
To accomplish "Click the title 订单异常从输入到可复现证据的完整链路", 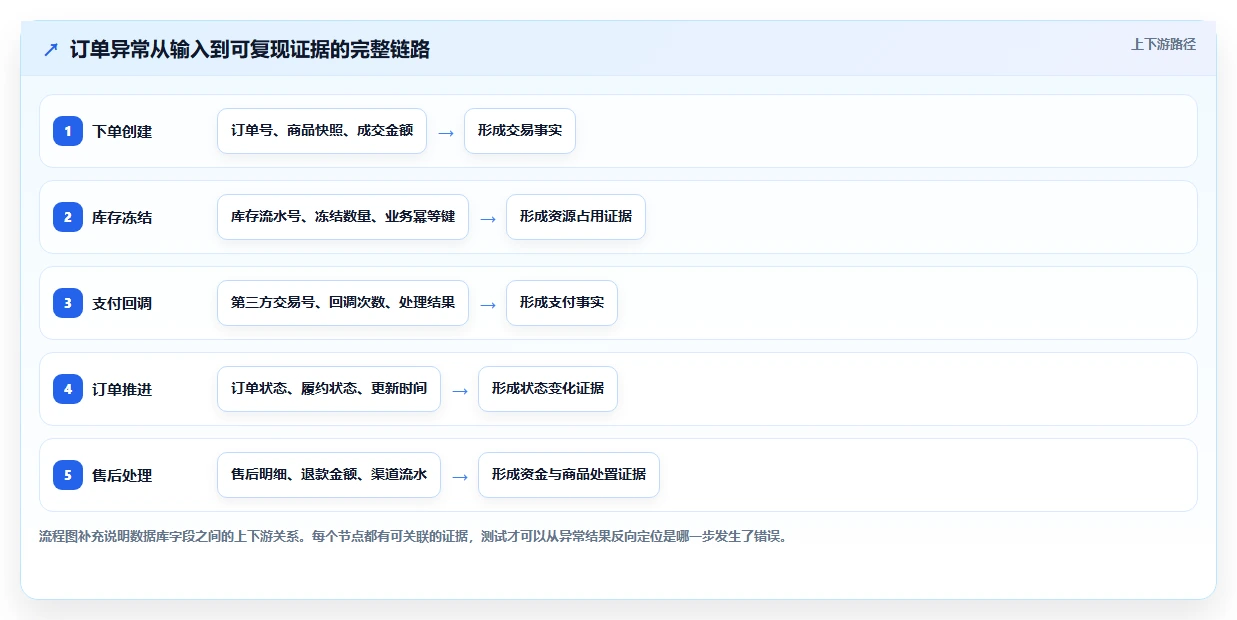I will pyautogui.click(x=250, y=49).
